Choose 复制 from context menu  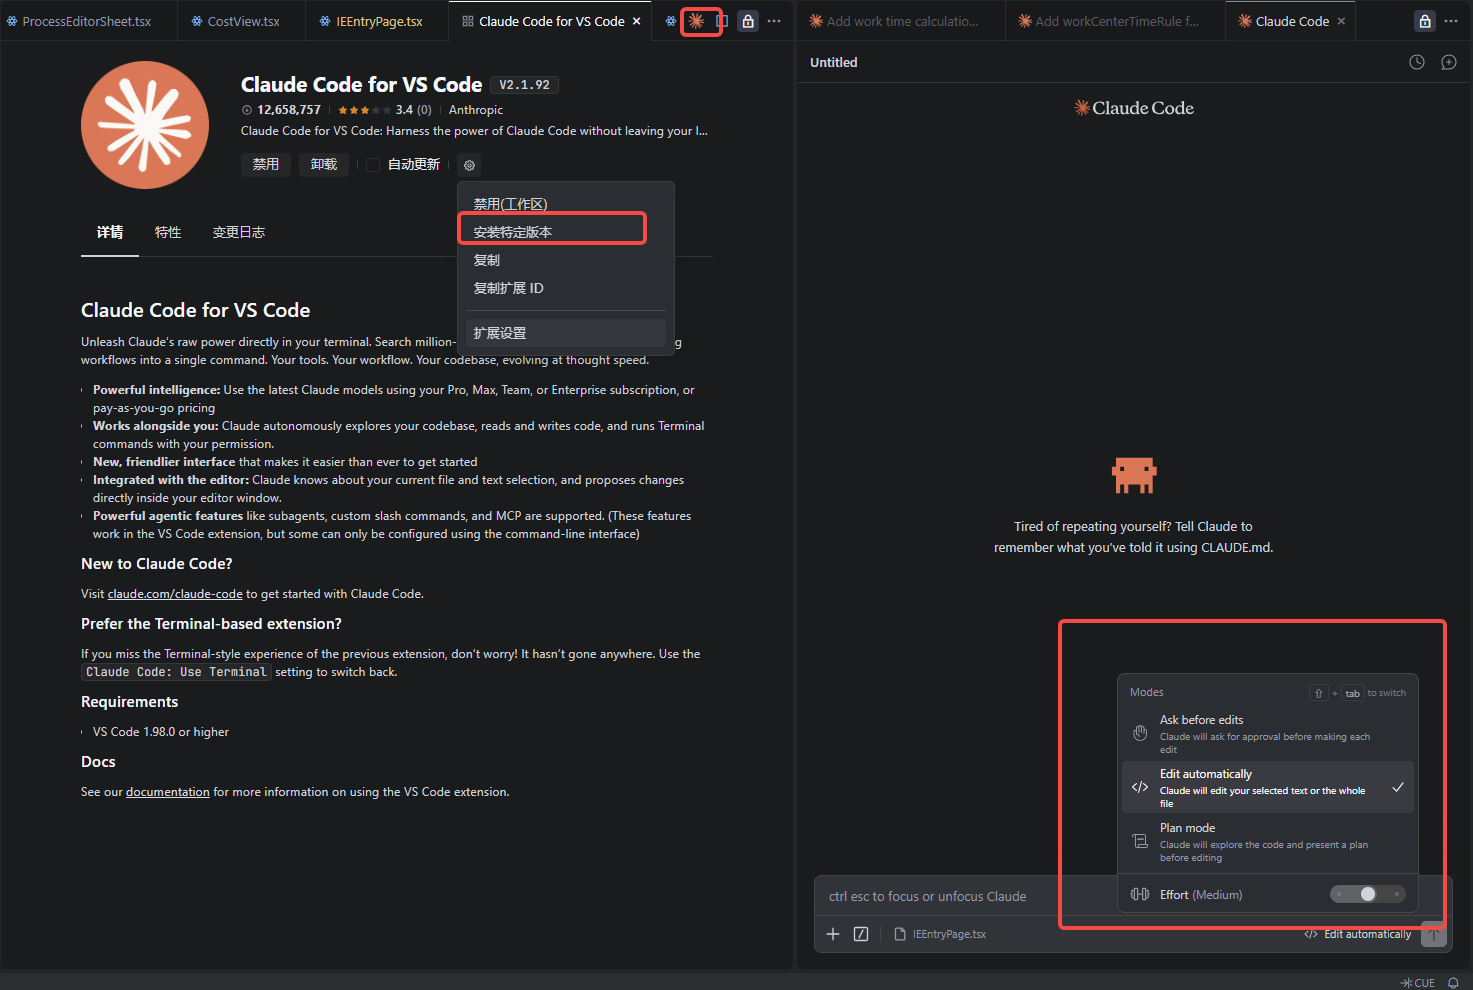pos(566,260)
